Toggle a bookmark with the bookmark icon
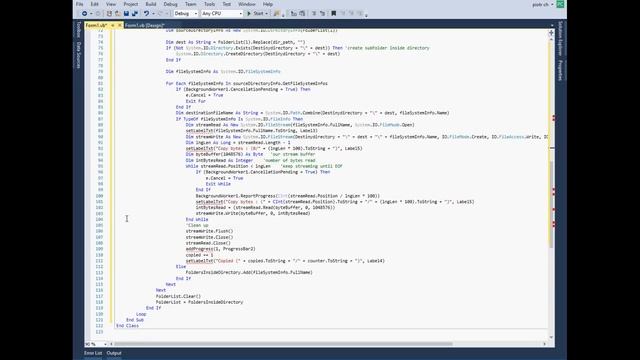 [x=333, y=13]
